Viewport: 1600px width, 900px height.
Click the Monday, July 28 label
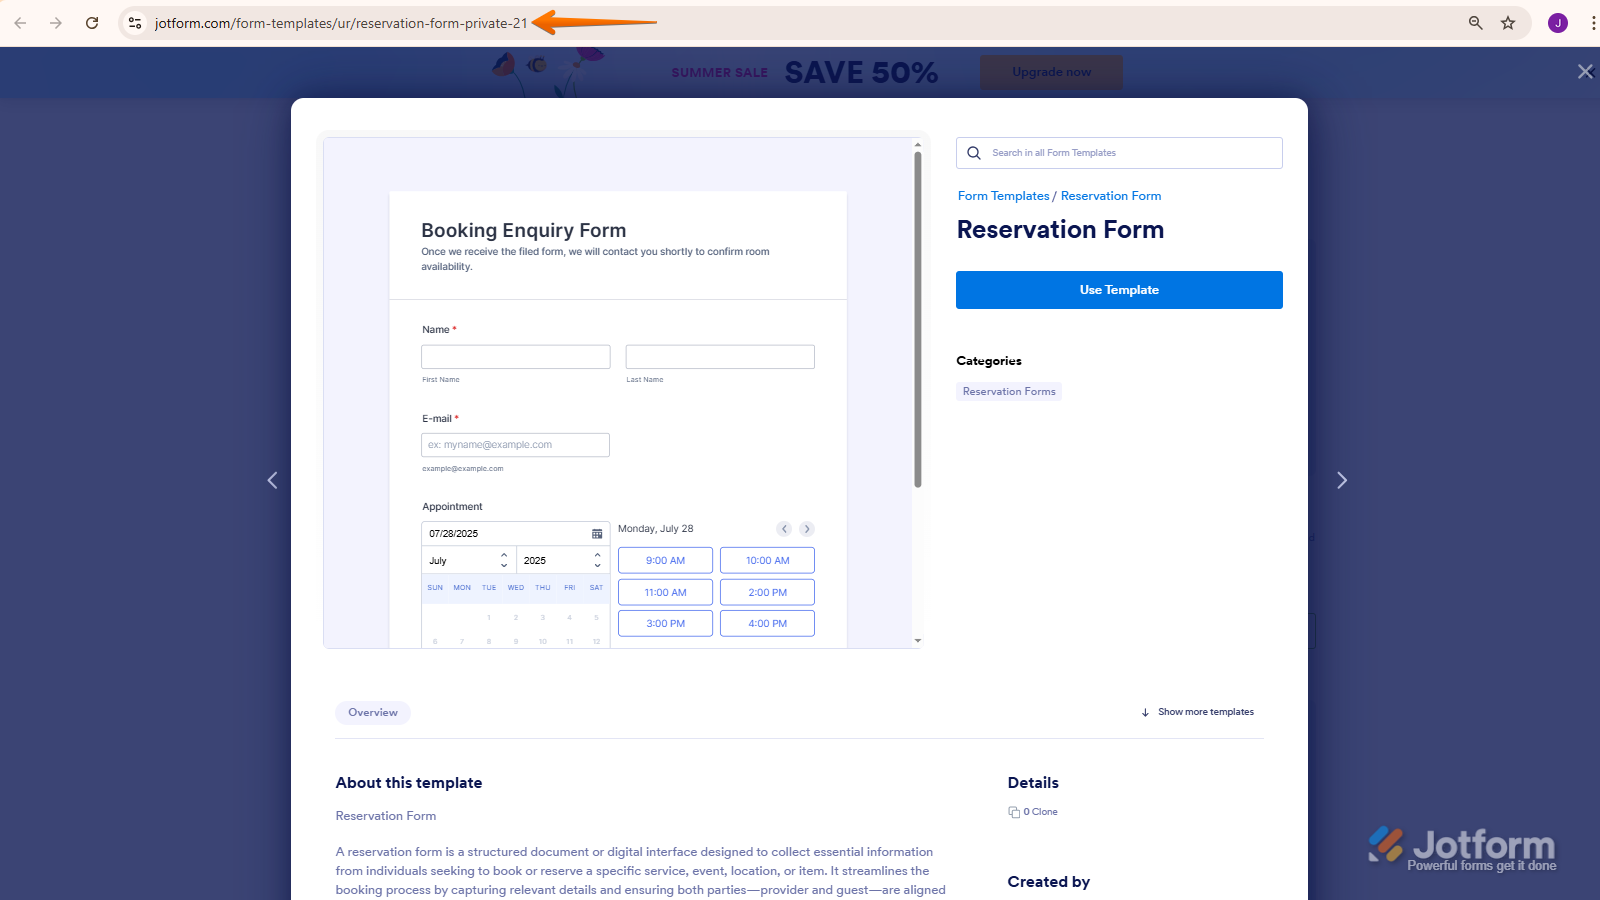(x=655, y=529)
